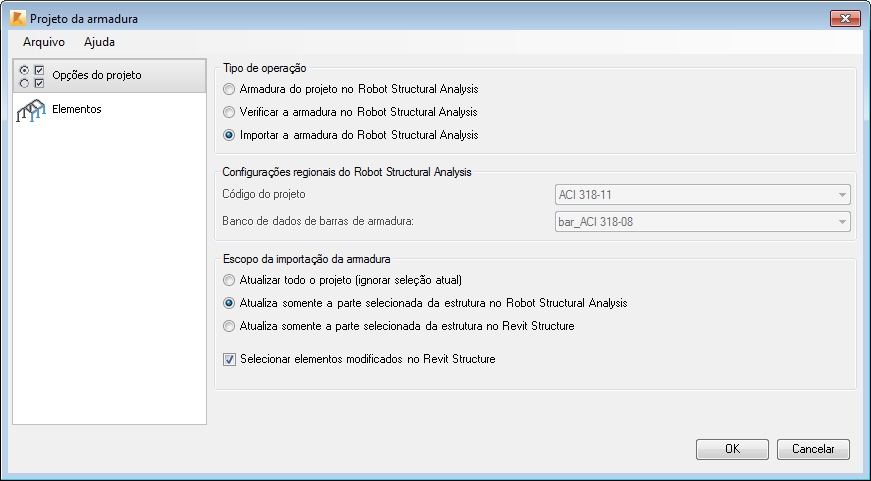871x481 pixels.
Task: Open the Ajuda menu
Action: tap(99, 42)
